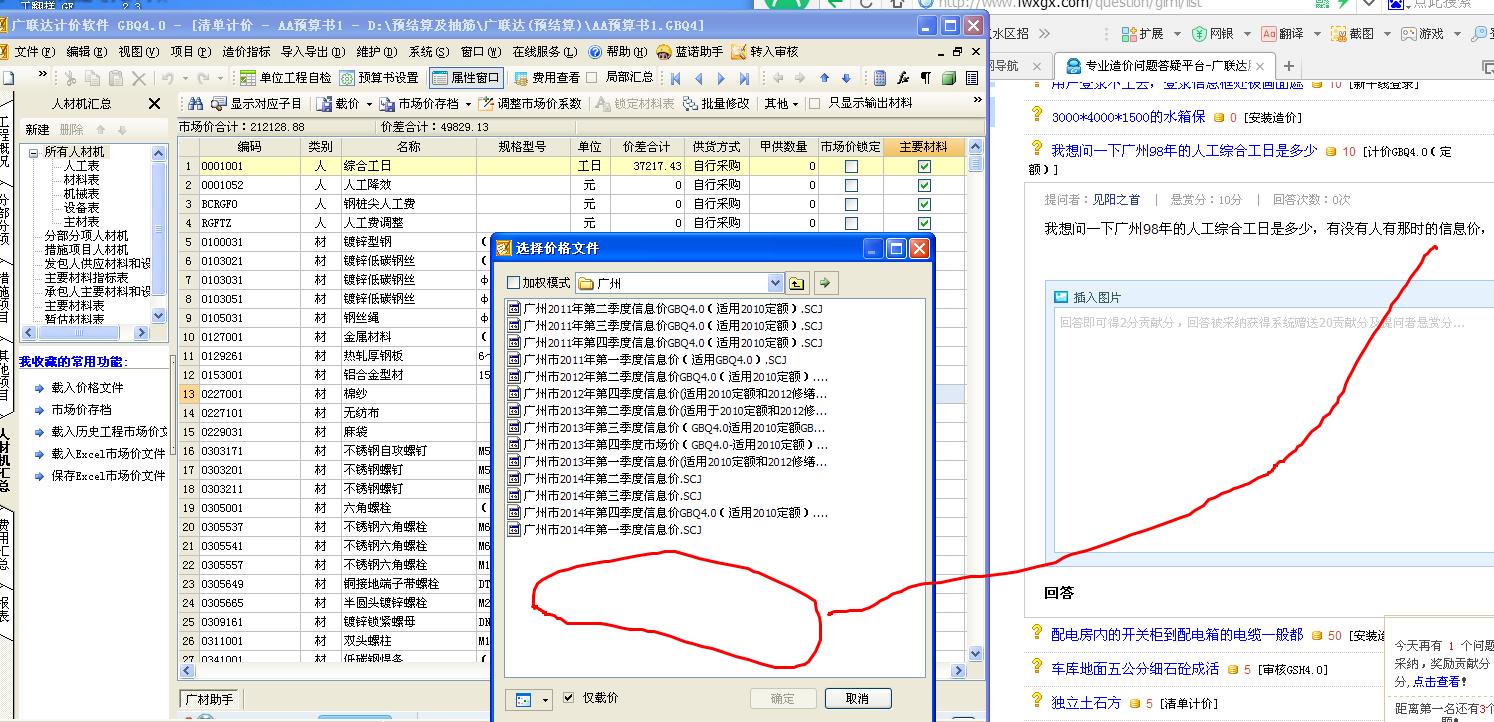Open the 编辑 menu
The height and width of the screenshot is (722, 1494).
tap(86, 52)
